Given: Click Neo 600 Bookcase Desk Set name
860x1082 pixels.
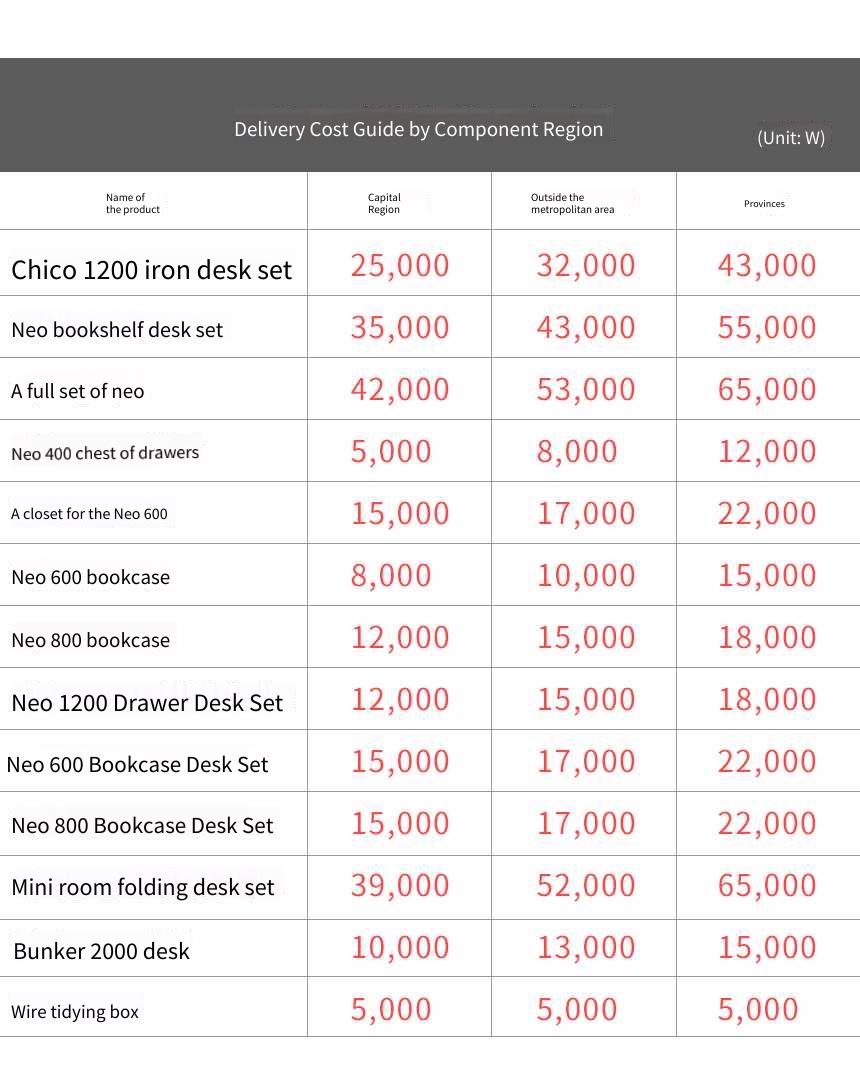Looking at the screenshot, I should click(137, 765).
